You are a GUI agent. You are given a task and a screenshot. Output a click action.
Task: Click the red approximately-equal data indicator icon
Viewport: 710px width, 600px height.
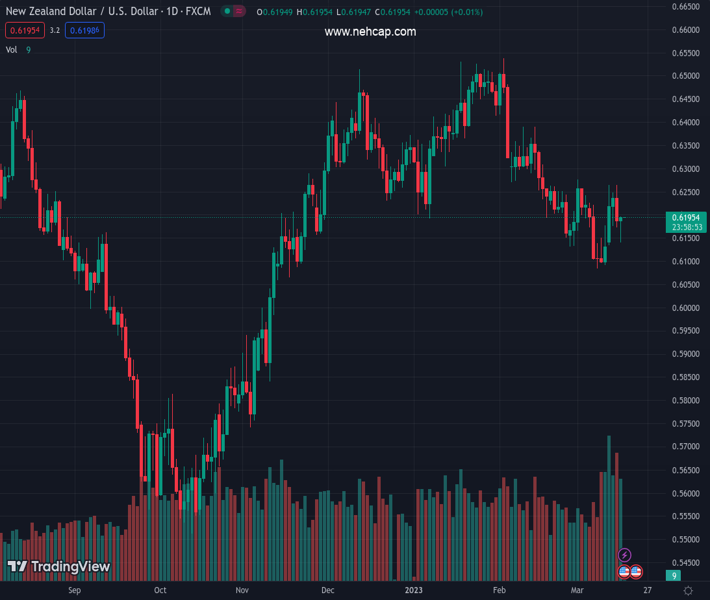[241, 12]
